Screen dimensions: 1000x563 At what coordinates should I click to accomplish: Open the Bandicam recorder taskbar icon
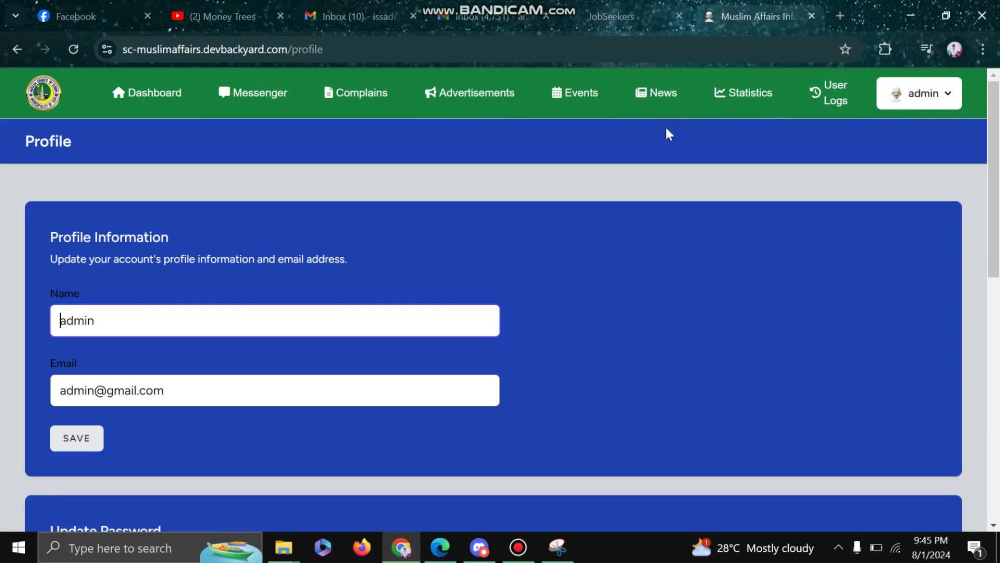coord(518,548)
